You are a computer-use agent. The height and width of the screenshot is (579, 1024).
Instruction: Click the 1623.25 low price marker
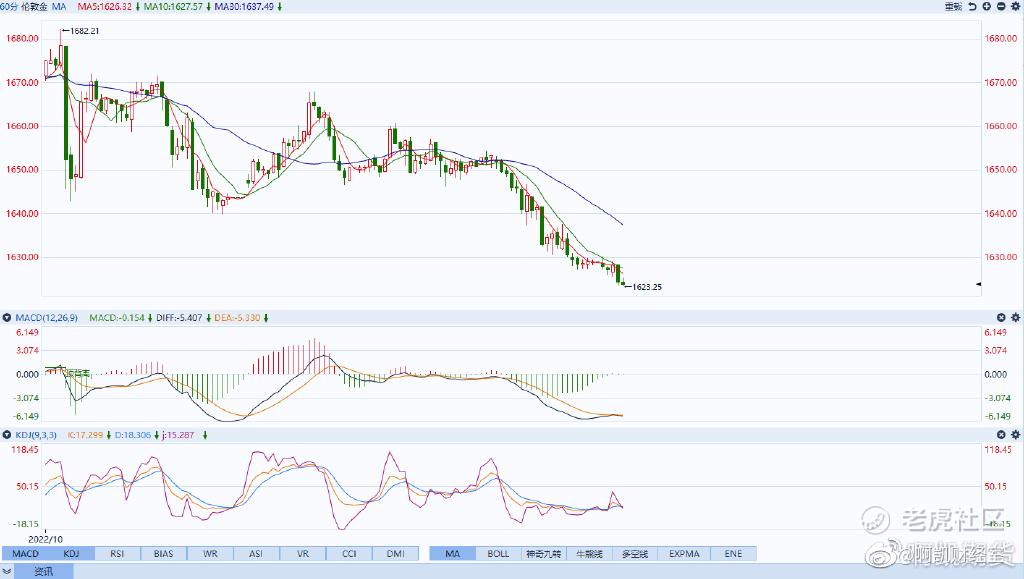tap(647, 287)
